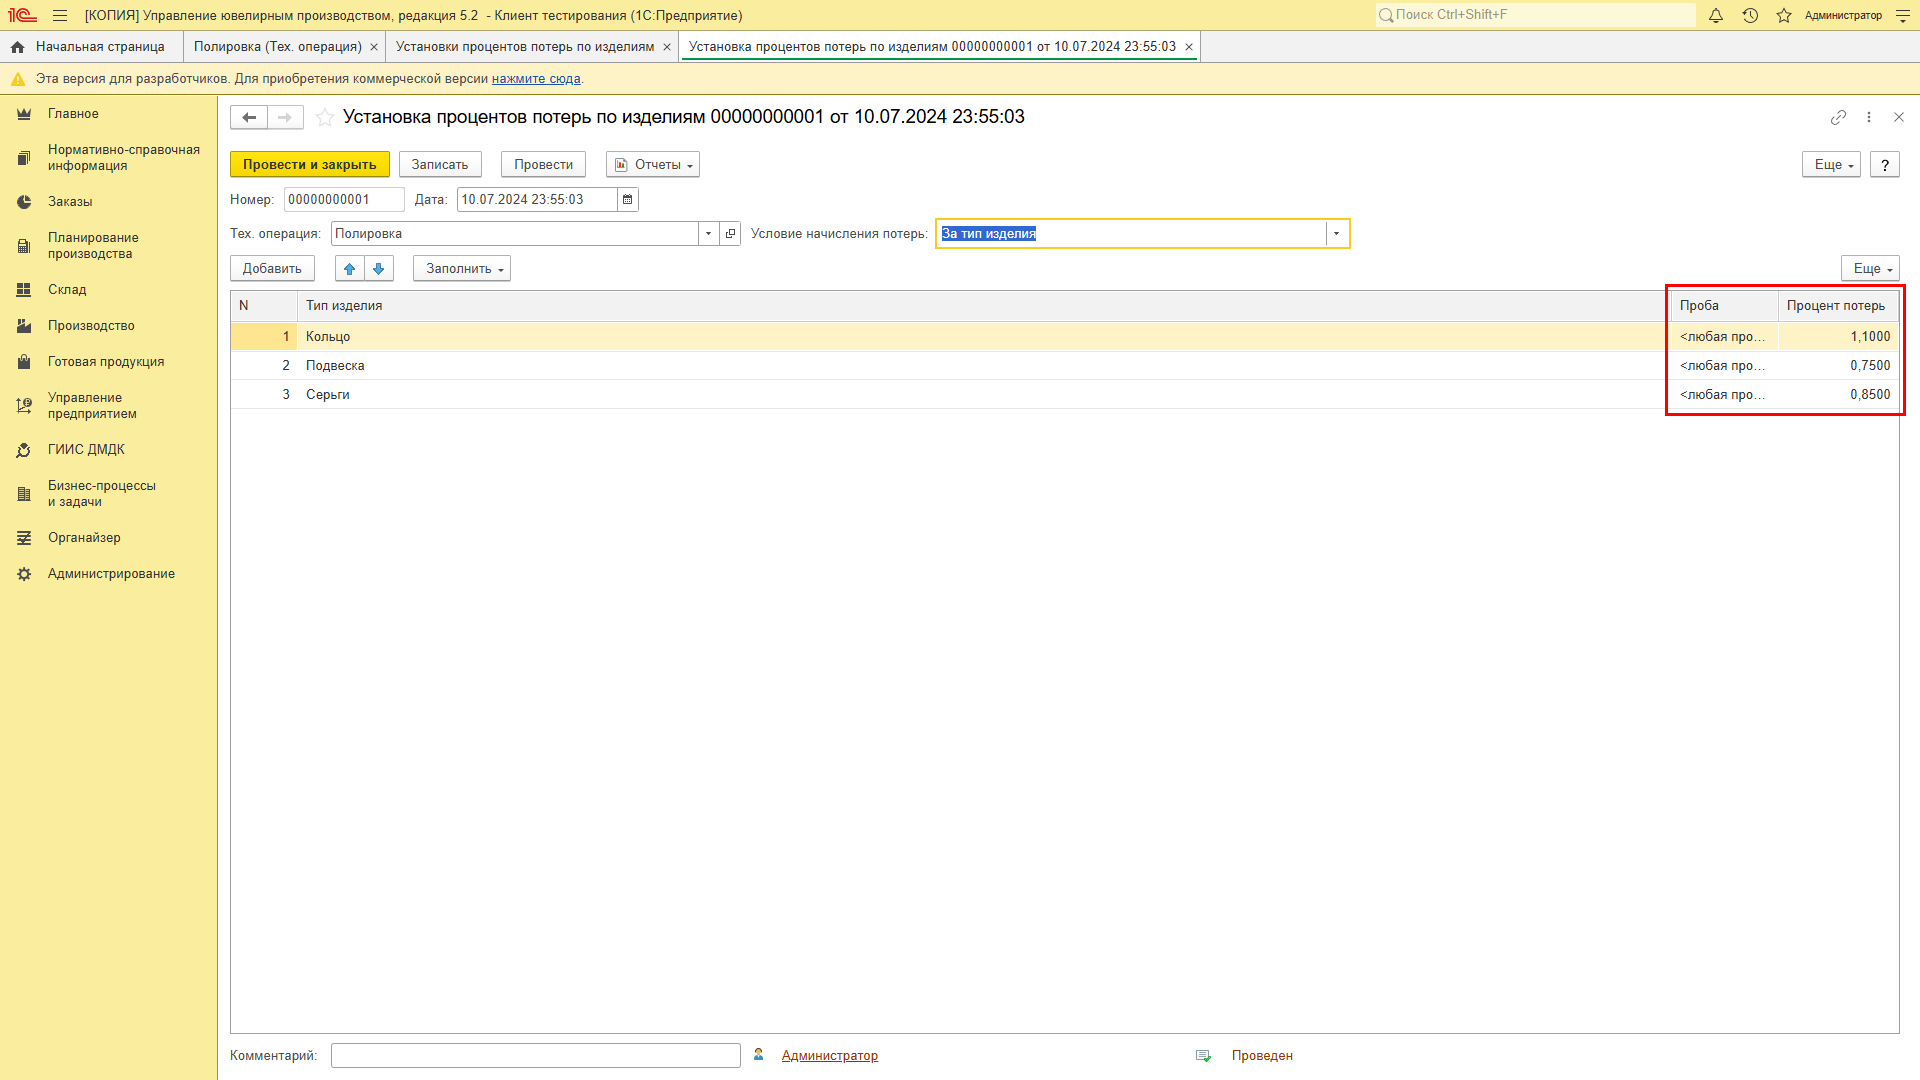Copy link to this document

(1838, 117)
